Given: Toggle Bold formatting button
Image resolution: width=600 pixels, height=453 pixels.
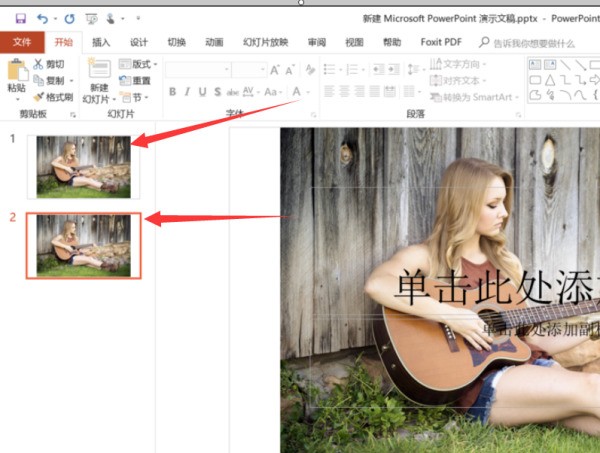Looking at the screenshot, I should [172, 92].
